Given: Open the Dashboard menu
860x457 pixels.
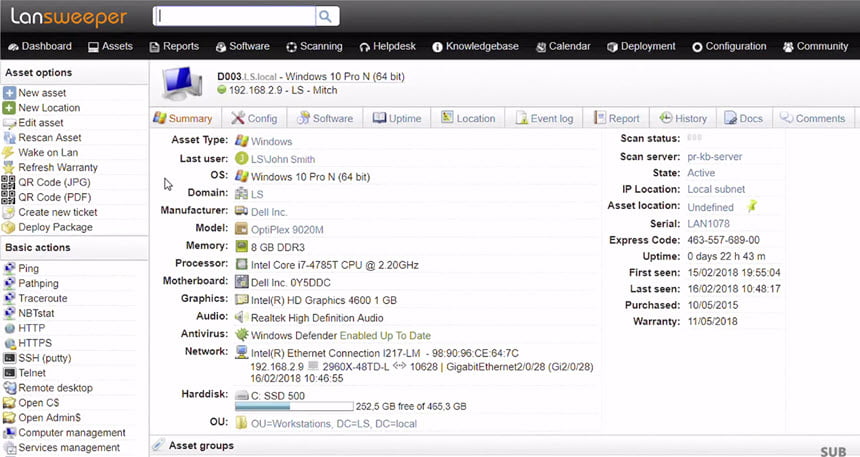Looking at the screenshot, I should point(40,47).
